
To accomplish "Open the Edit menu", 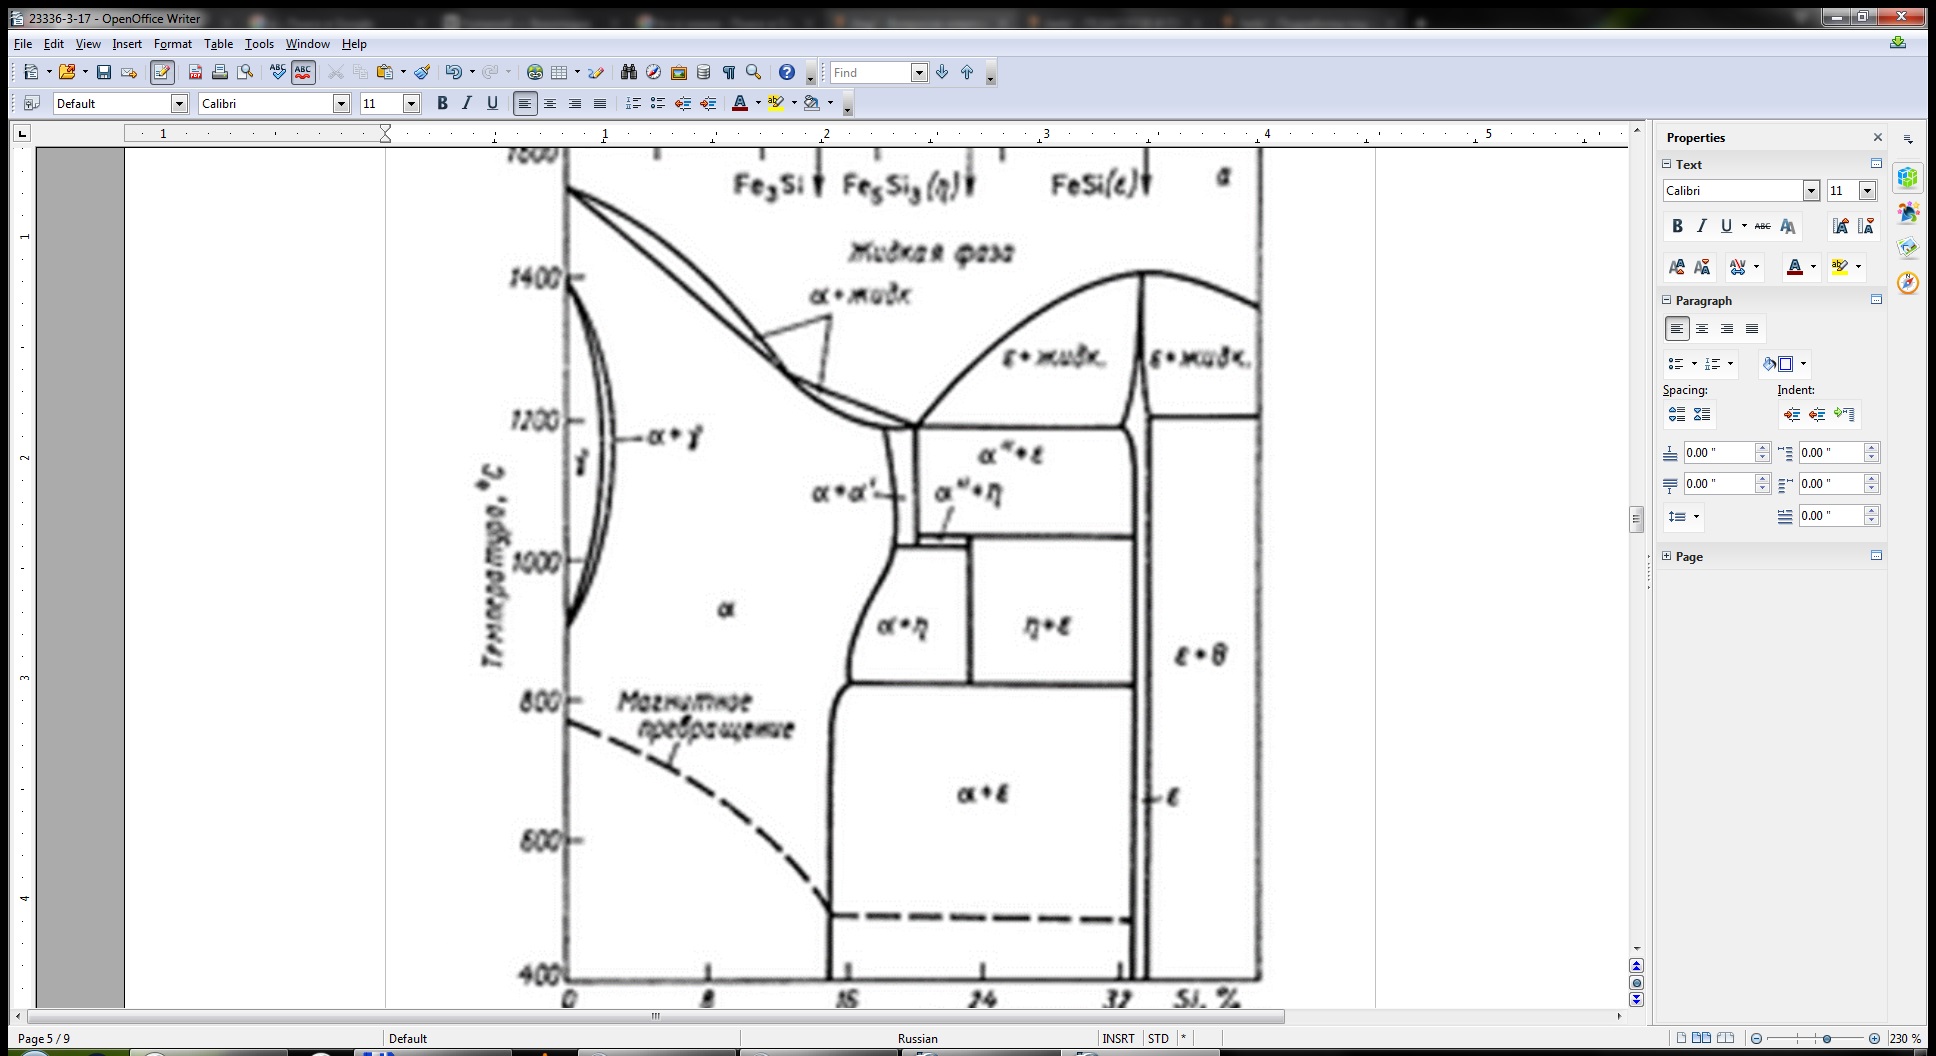I will click(54, 44).
